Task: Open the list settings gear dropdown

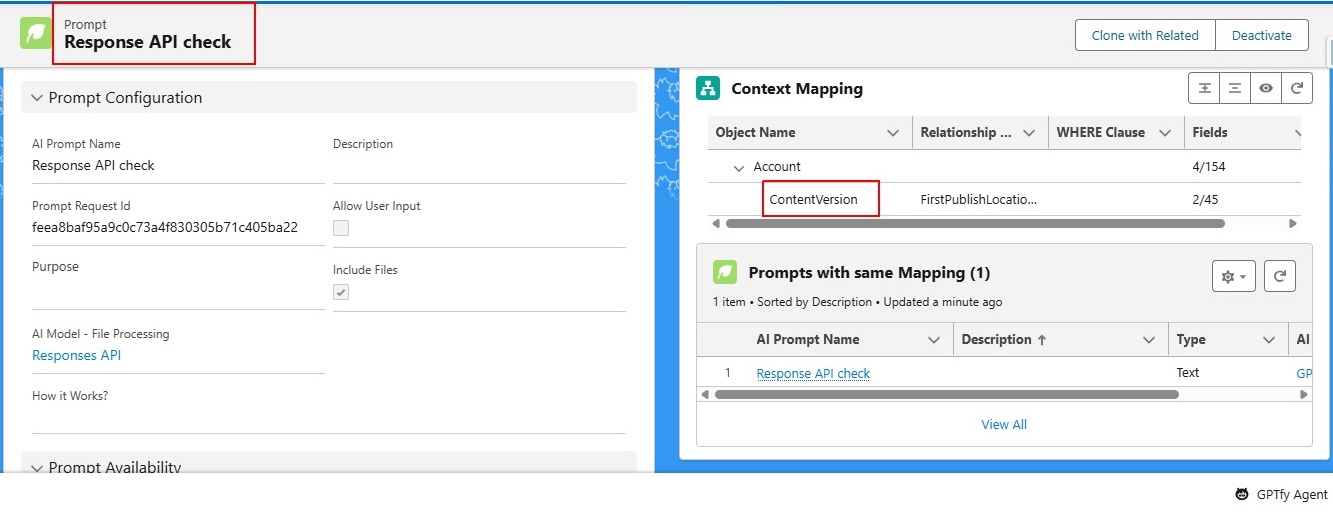Action: 1233,276
